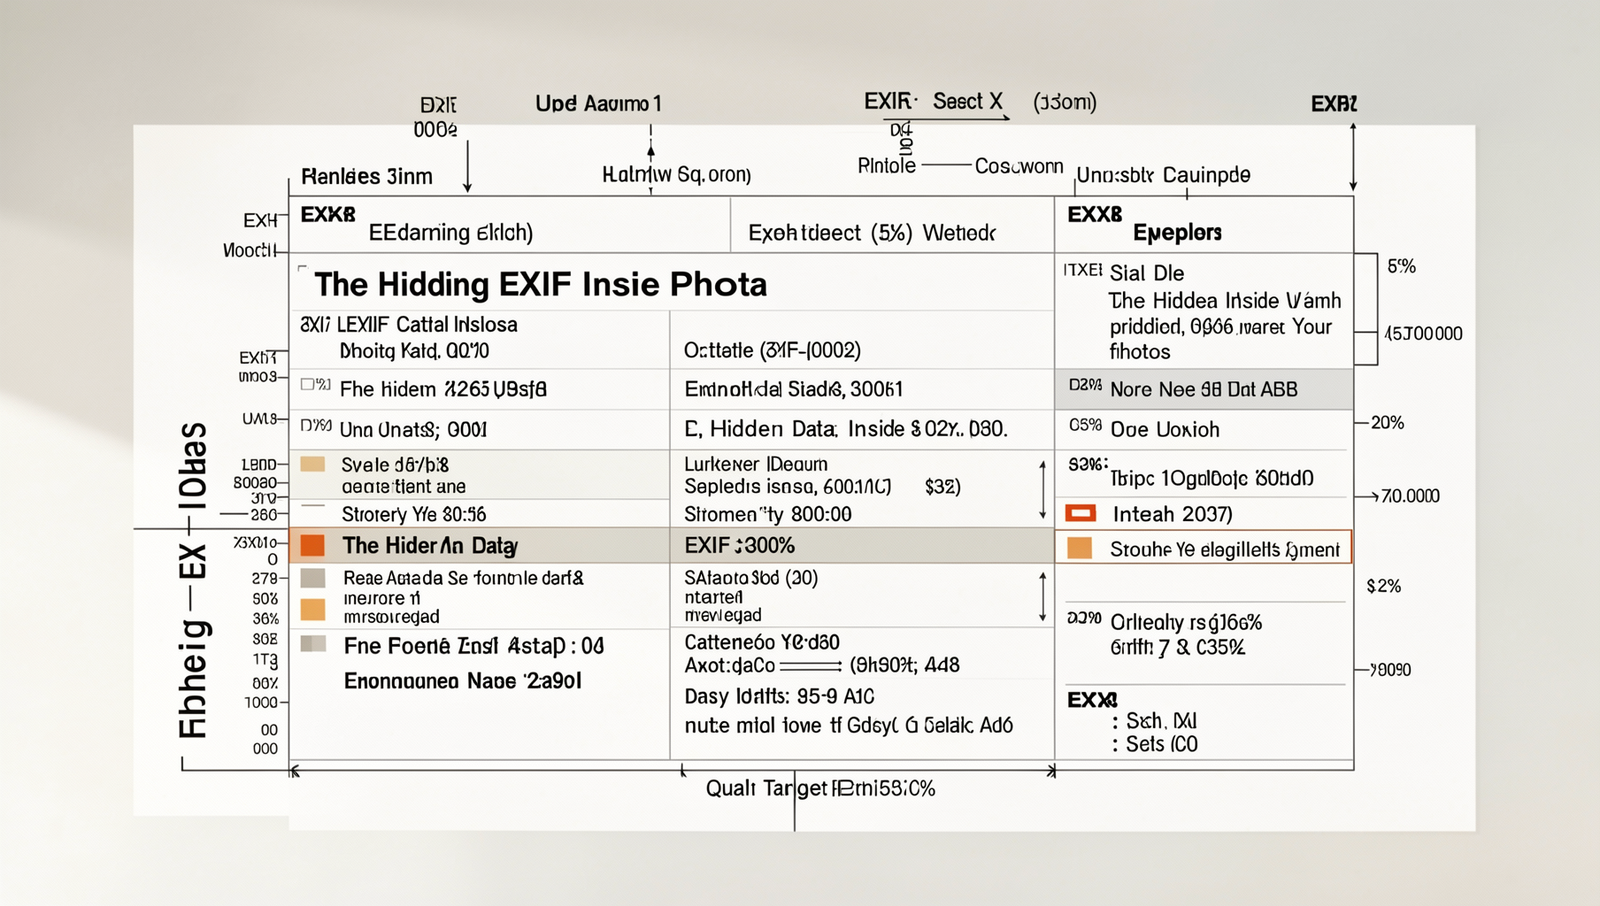Click the "EEdaming" header cell
The width and height of the screenshot is (1600, 906).
coord(451,233)
